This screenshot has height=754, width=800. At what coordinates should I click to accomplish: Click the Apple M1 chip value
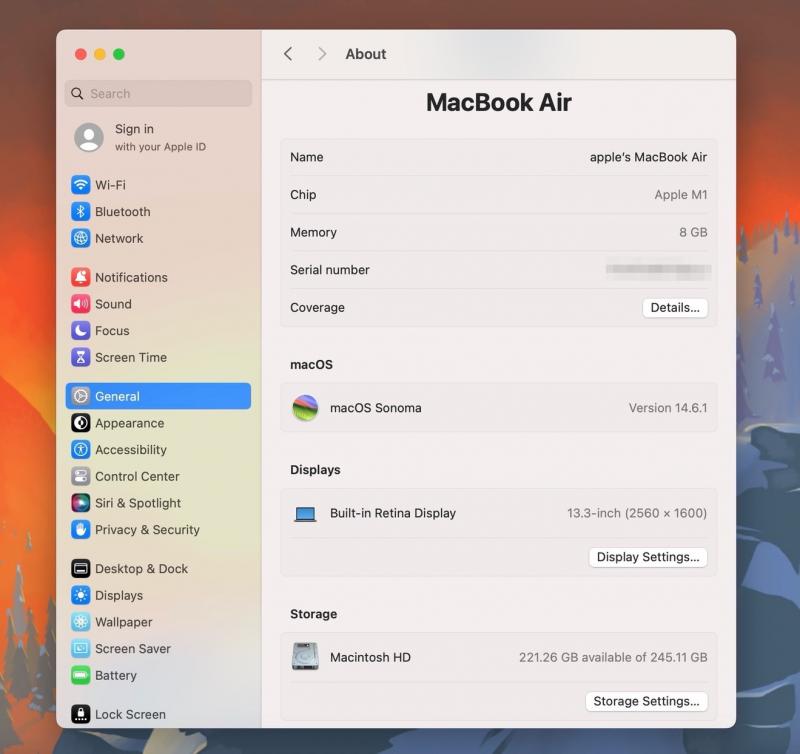pyautogui.click(x=681, y=195)
